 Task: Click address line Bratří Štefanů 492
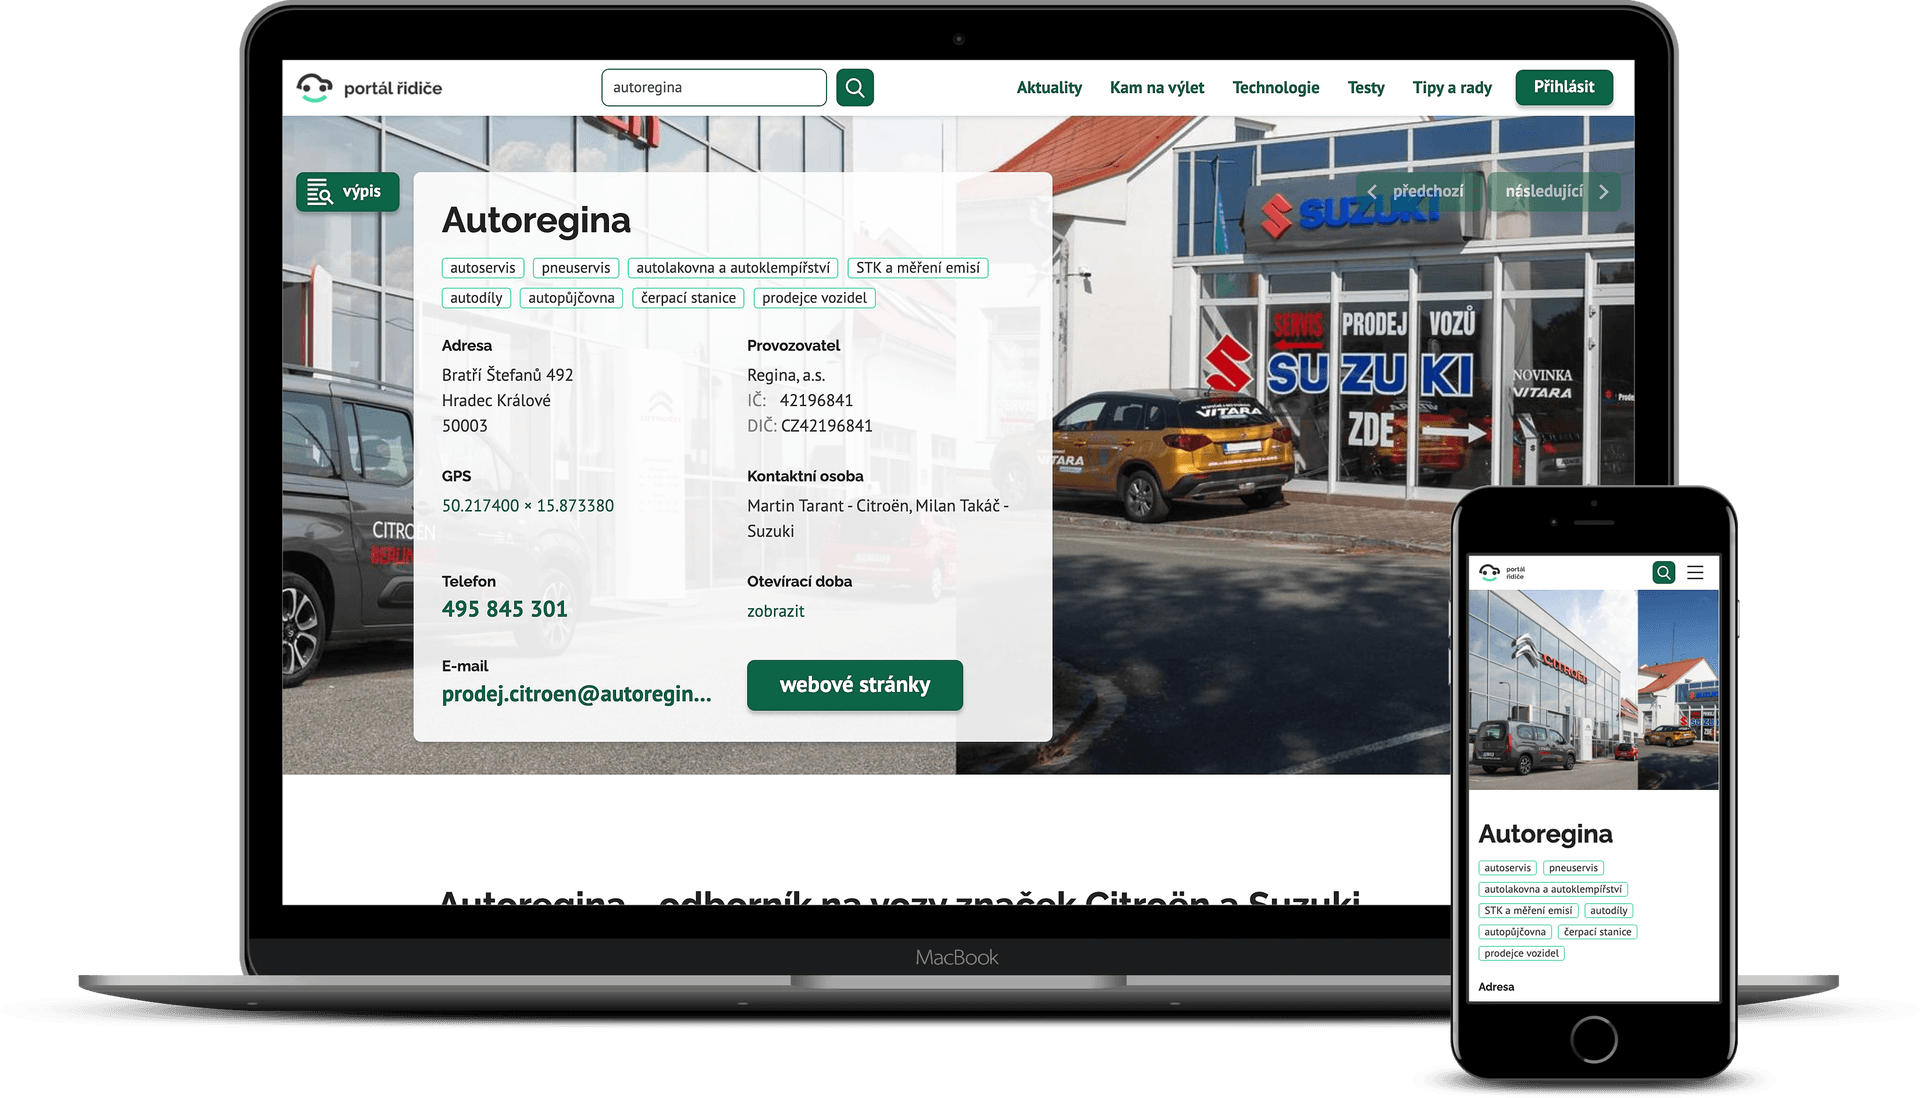pyautogui.click(x=508, y=375)
